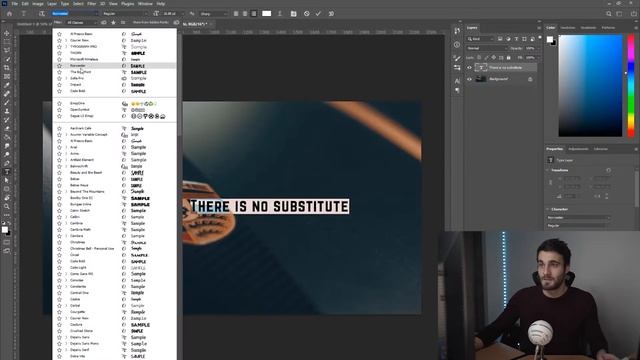Star the Comic Sans MS font
640x360 pixels.
pyautogui.click(x=59, y=274)
